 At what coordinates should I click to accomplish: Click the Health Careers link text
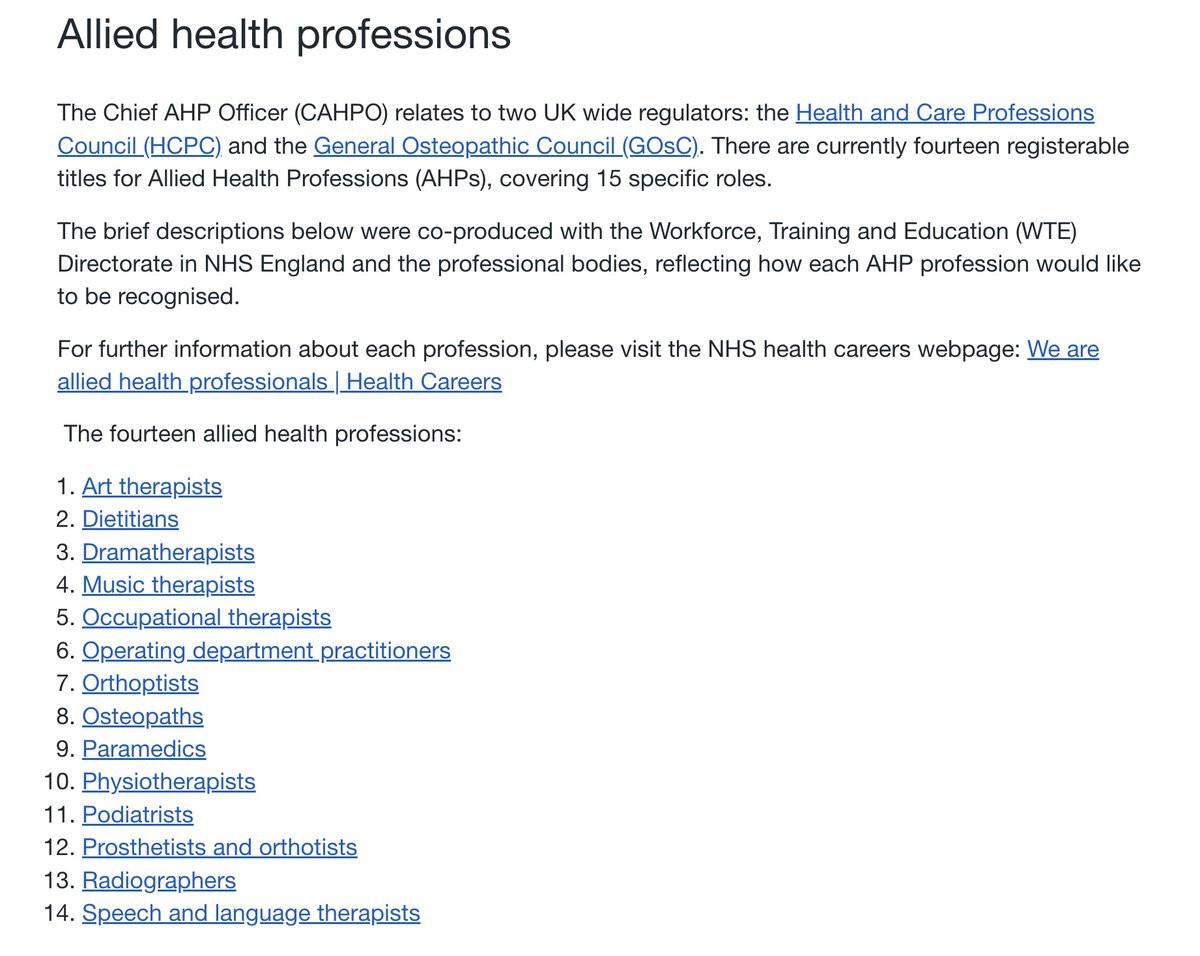(x=424, y=382)
